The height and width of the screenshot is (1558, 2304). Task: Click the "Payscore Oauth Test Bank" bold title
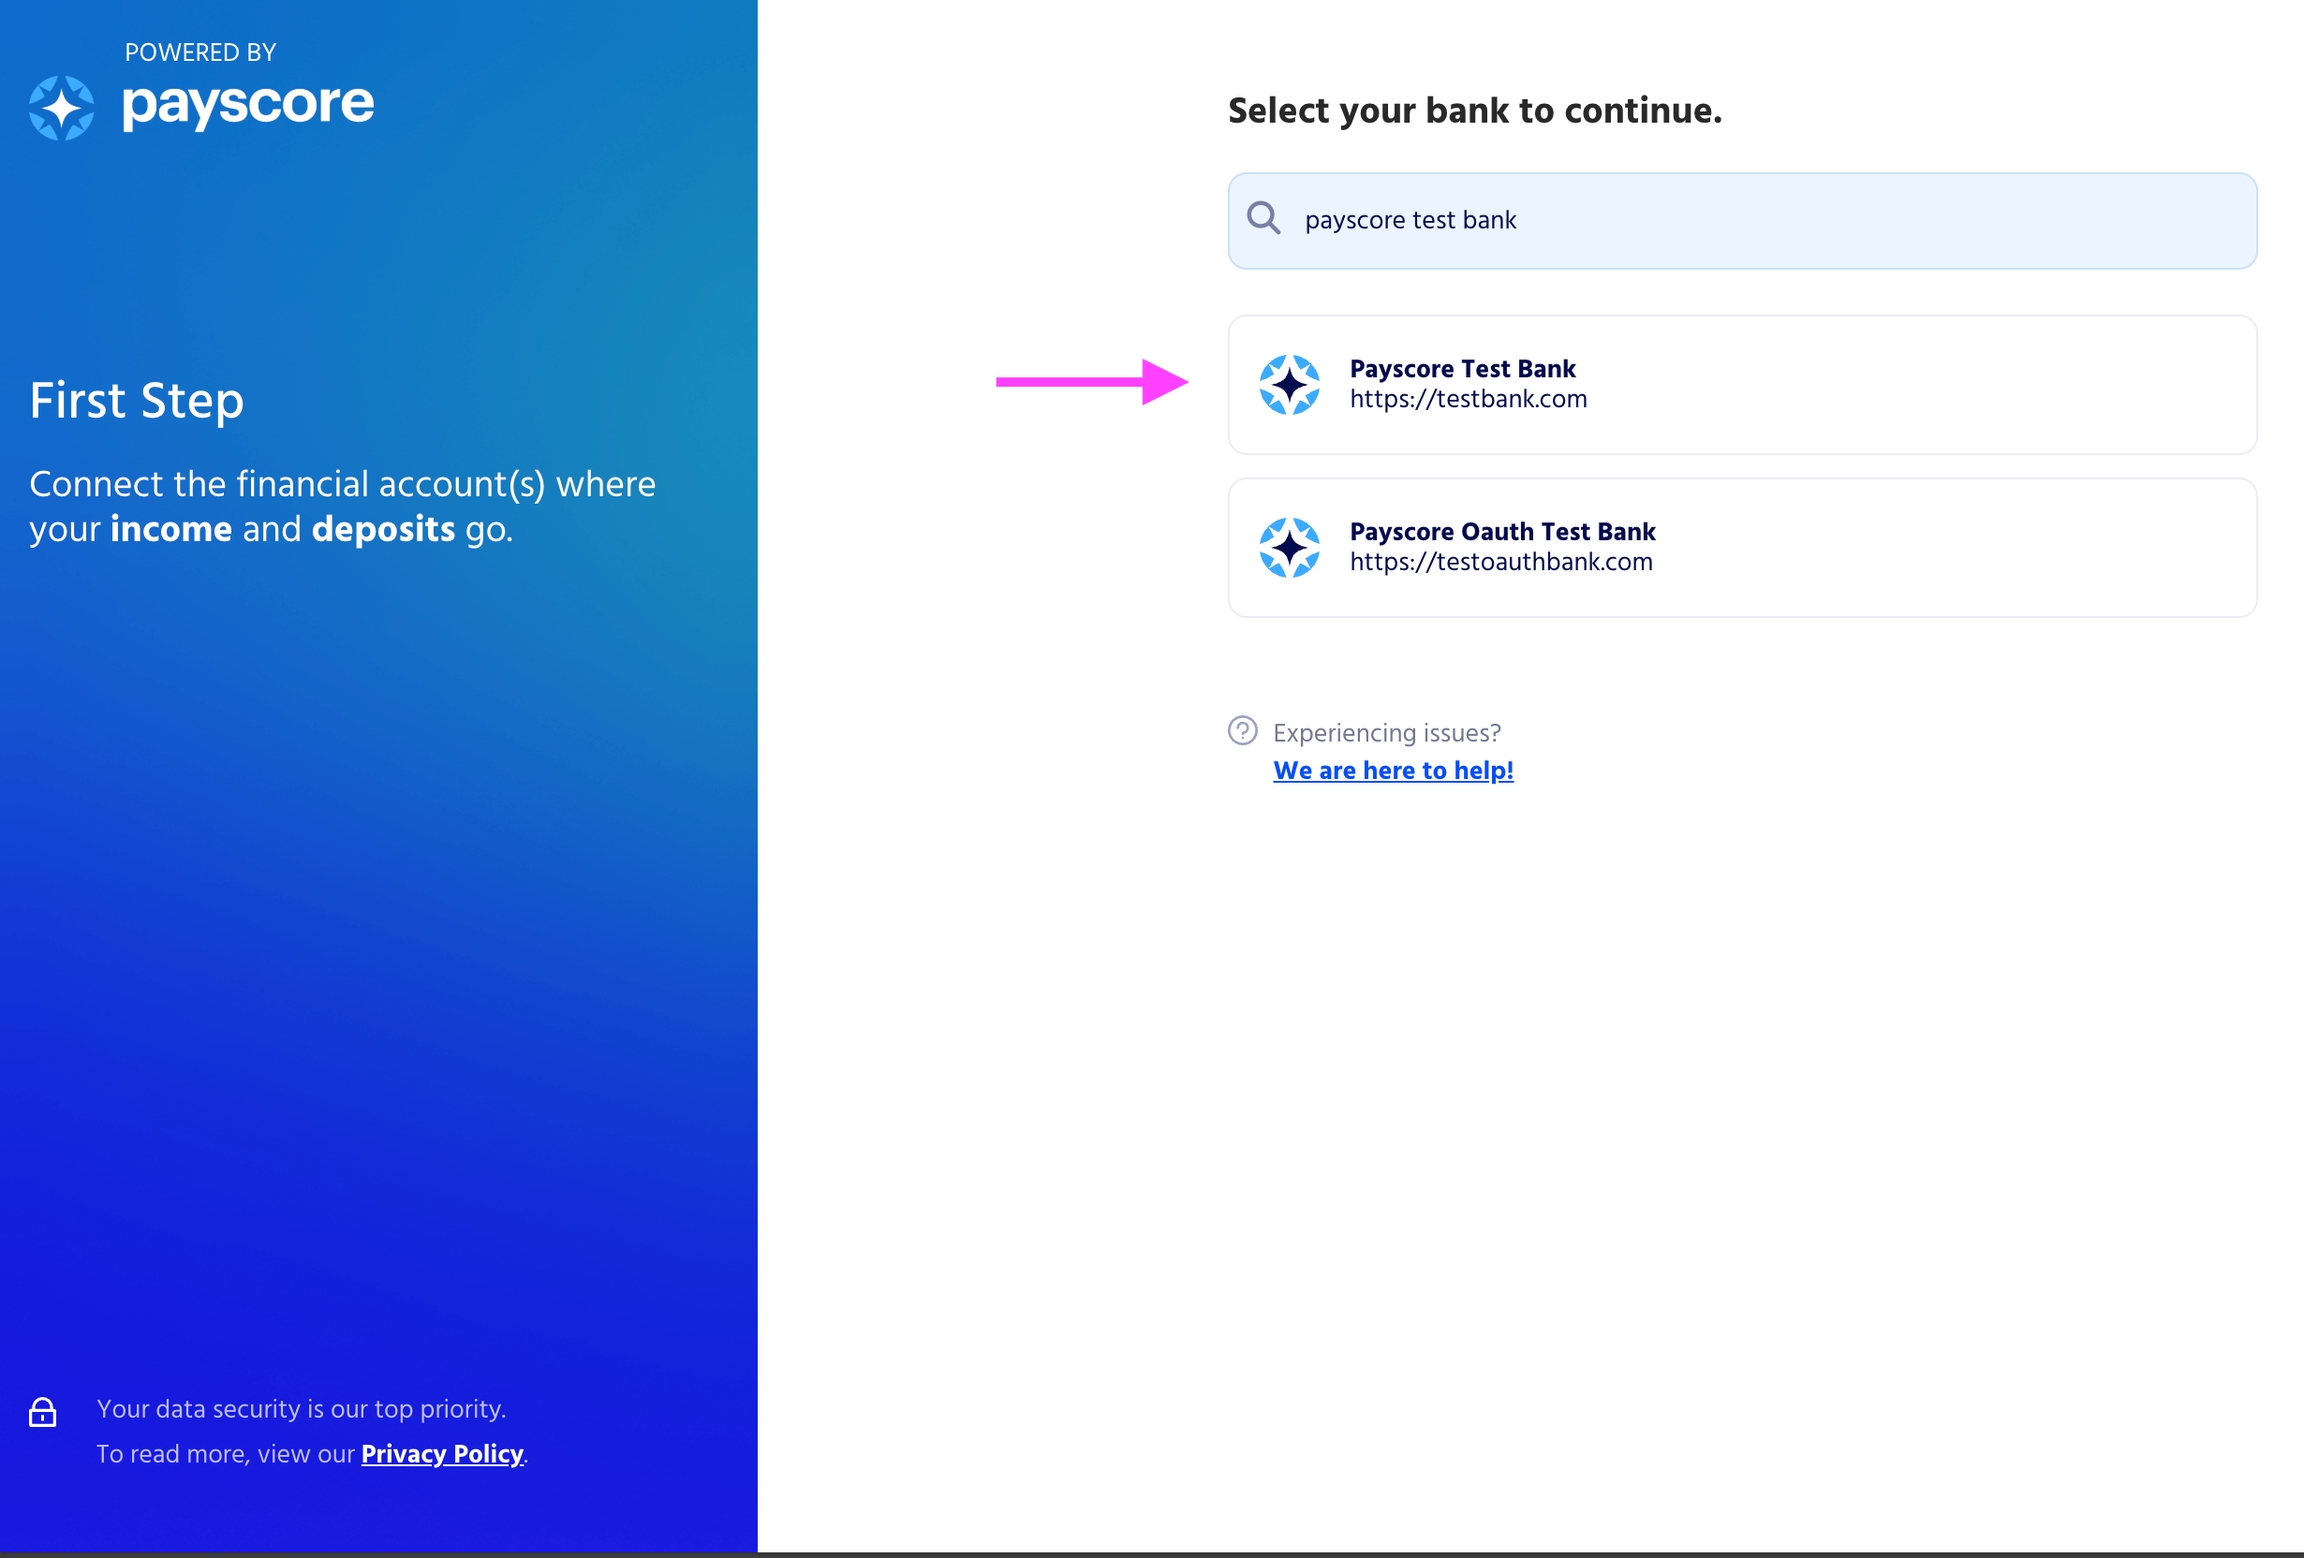tap(1501, 532)
